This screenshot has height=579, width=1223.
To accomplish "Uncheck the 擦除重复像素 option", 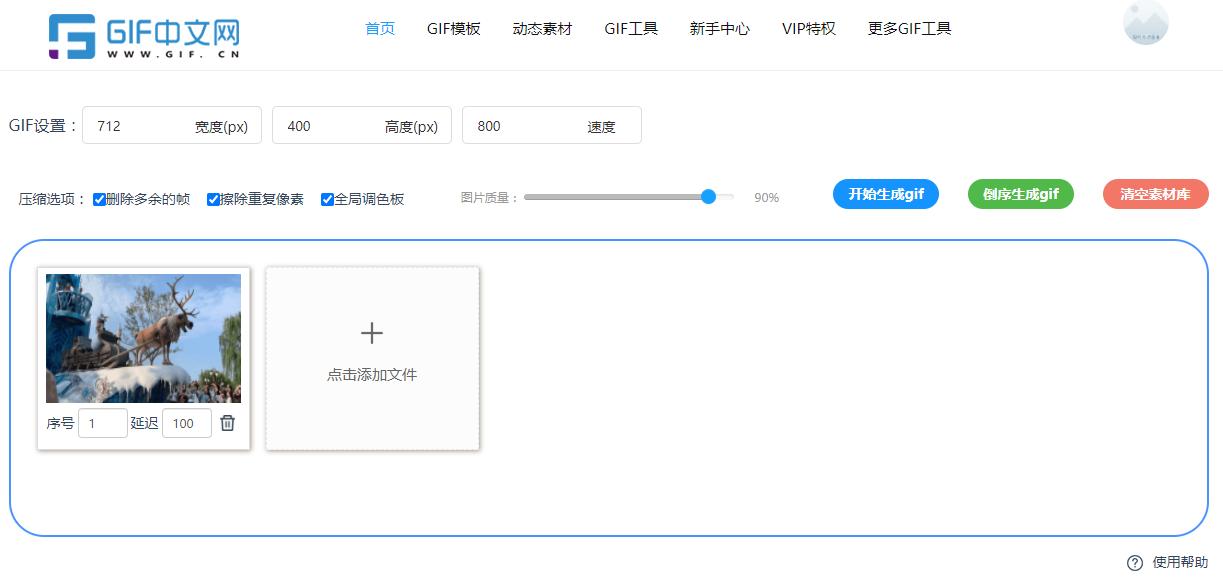I will (213, 199).
